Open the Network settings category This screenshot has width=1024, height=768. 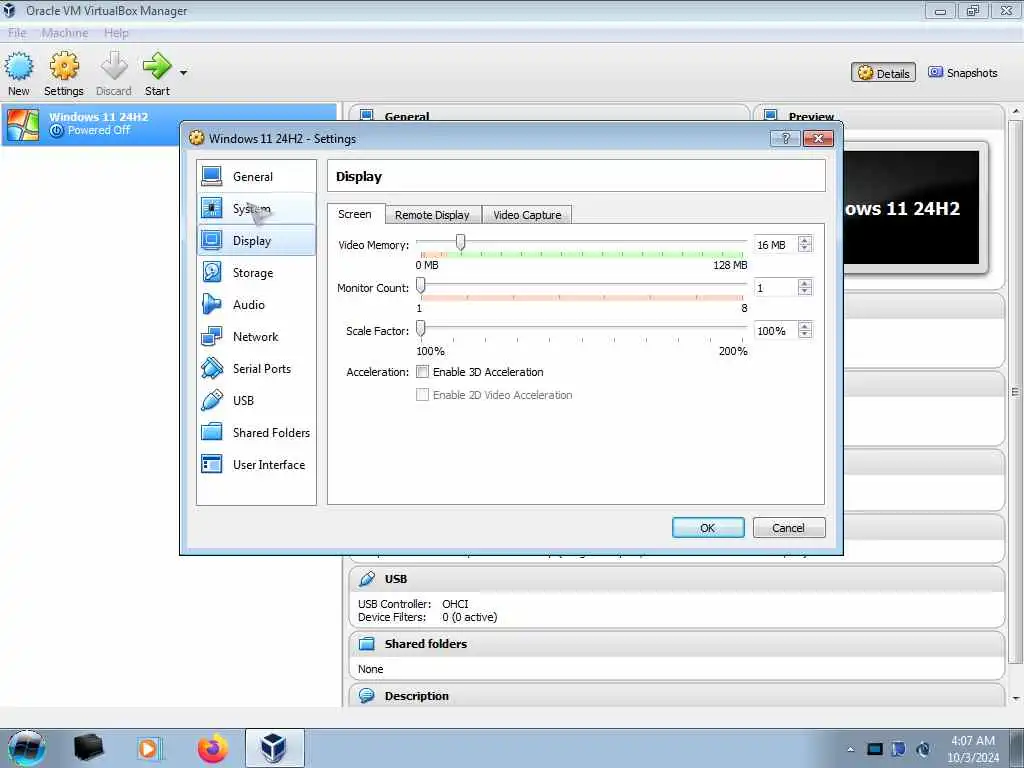(x=256, y=336)
